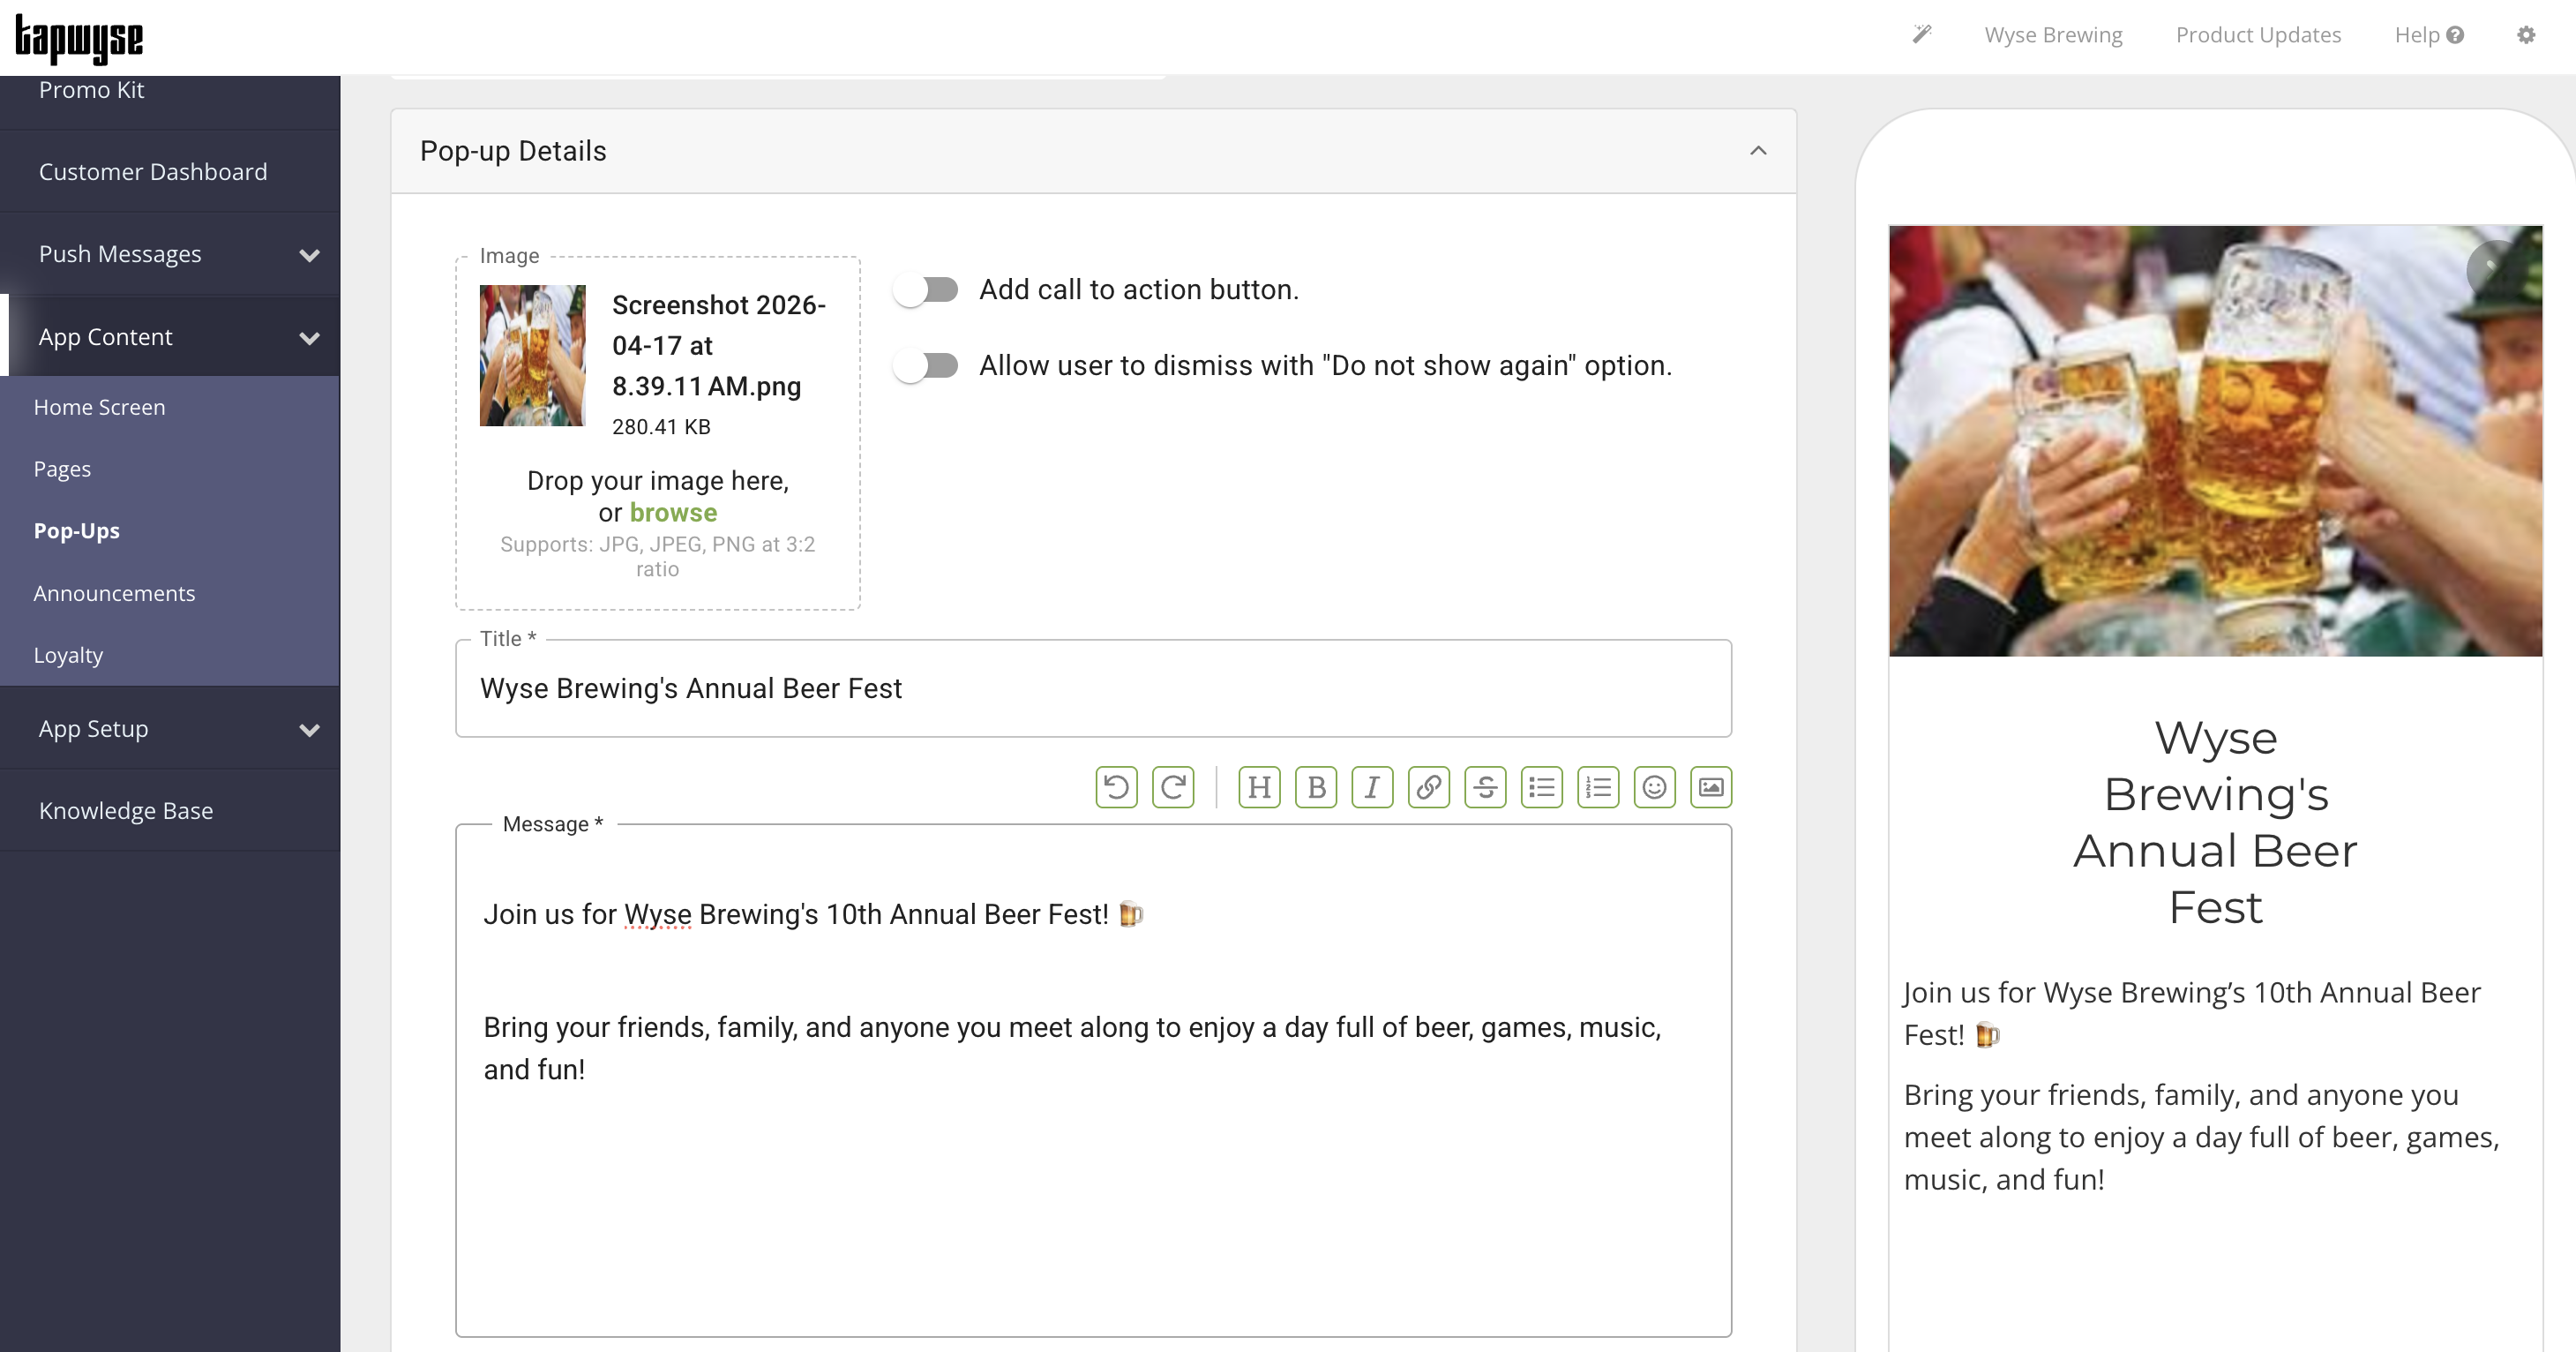Screen dimensions: 2576x1352
Task: Apply strikethrough formatting
Action: (1485, 787)
